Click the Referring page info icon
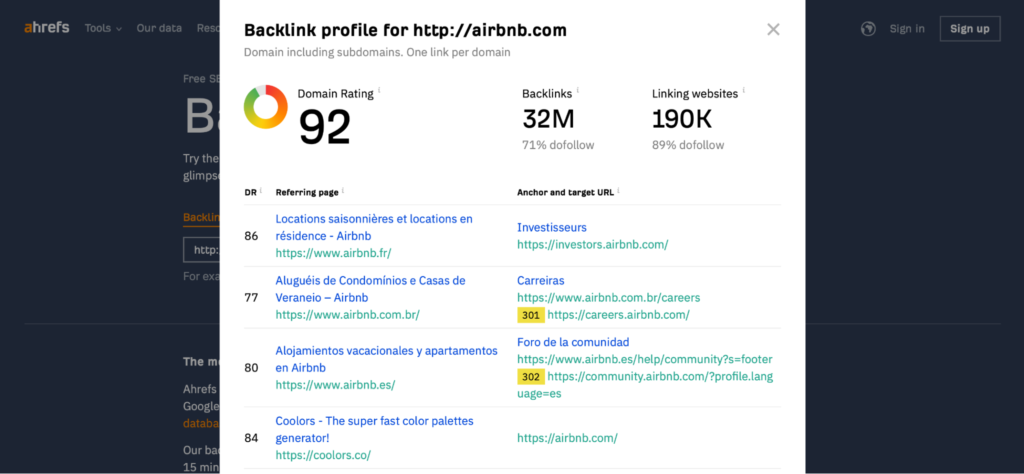 point(343,190)
